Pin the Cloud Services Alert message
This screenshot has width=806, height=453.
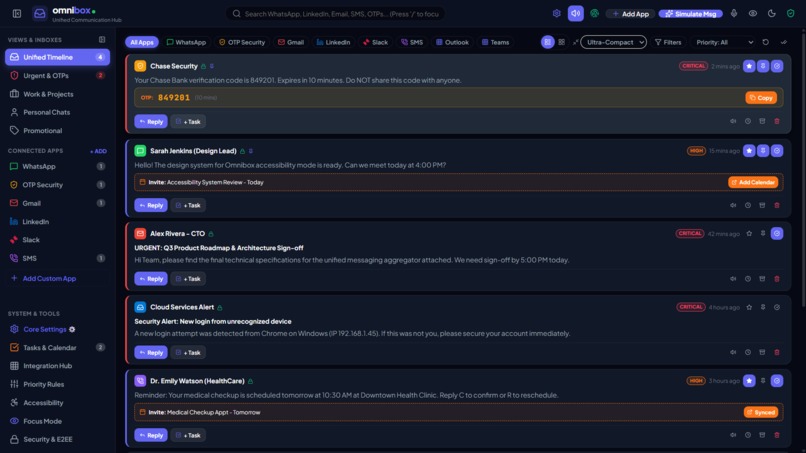point(763,307)
